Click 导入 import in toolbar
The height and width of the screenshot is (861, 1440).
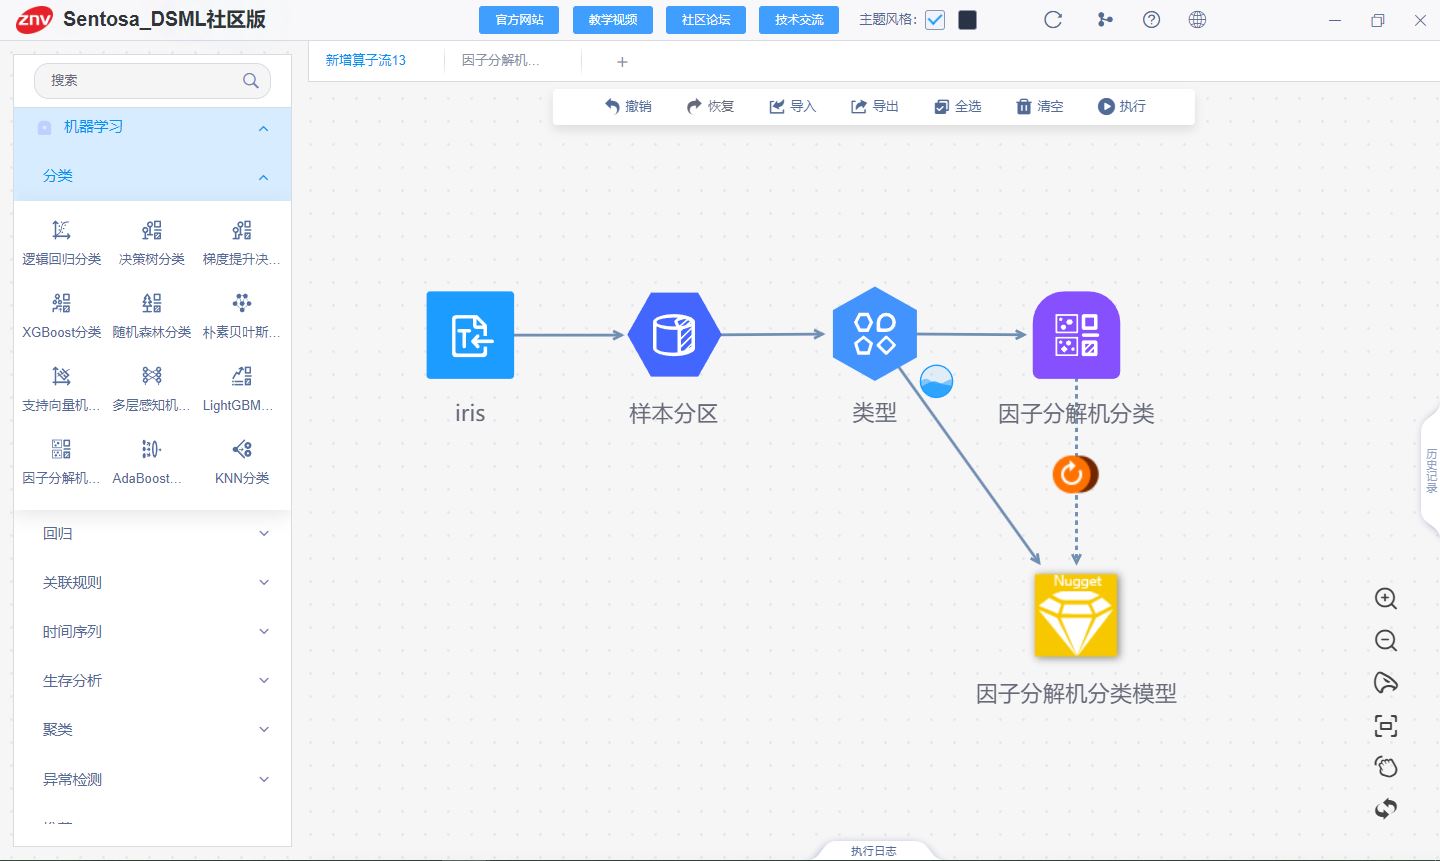pos(792,106)
